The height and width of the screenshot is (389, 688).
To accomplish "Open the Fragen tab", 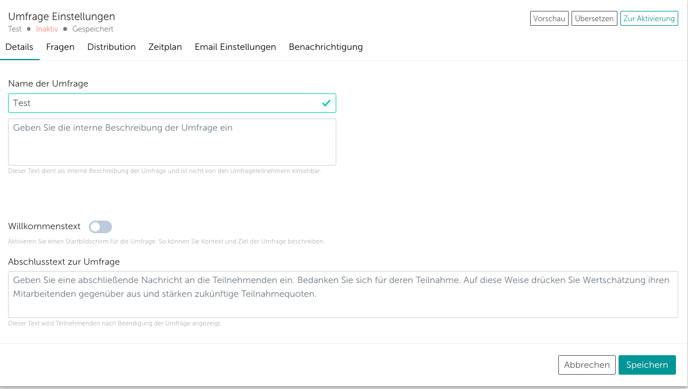I will click(60, 47).
